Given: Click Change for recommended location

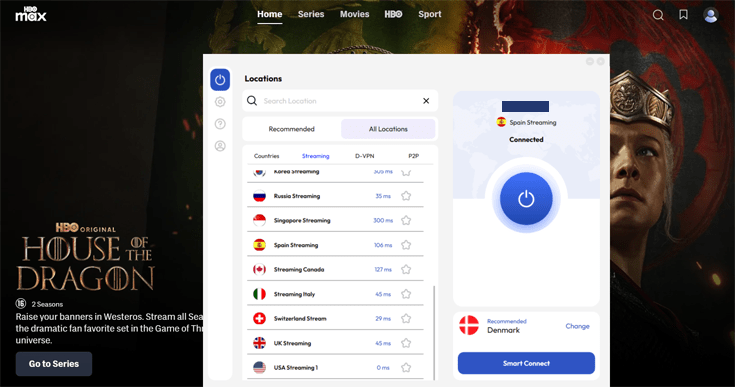Looking at the screenshot, I should [578, 326].
